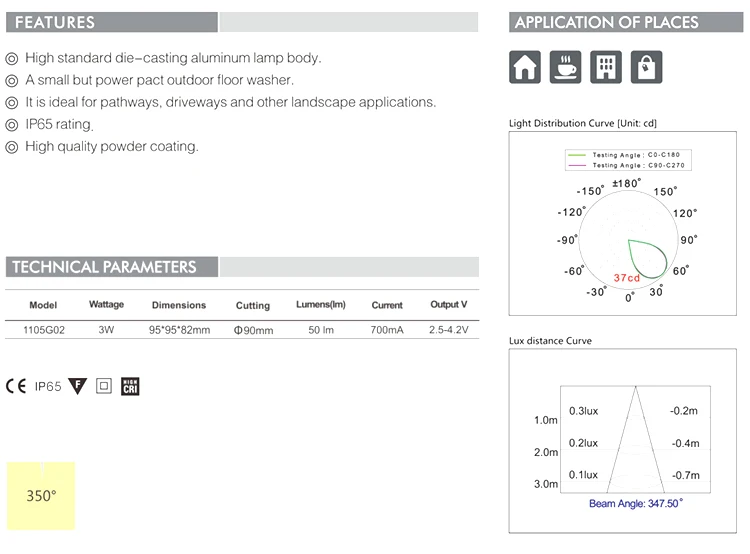
Task: Click the 700mA current value
Action: (386, 329)
